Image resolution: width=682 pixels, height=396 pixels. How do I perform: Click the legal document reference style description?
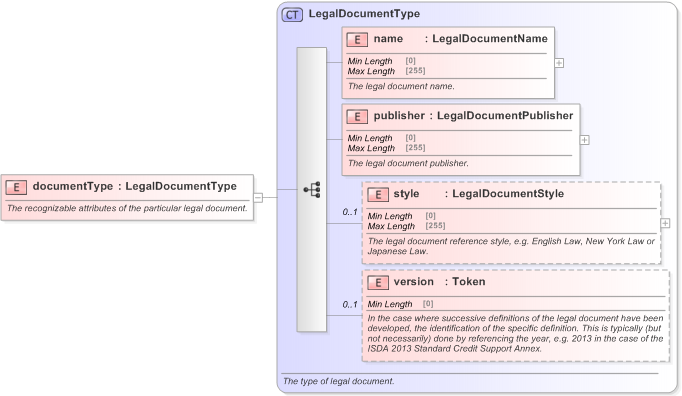click(x=511, y=246)
